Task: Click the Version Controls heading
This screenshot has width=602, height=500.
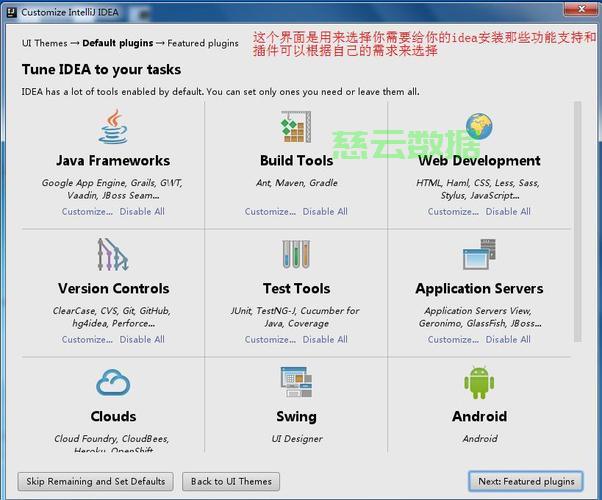Action: coord(113,288)
